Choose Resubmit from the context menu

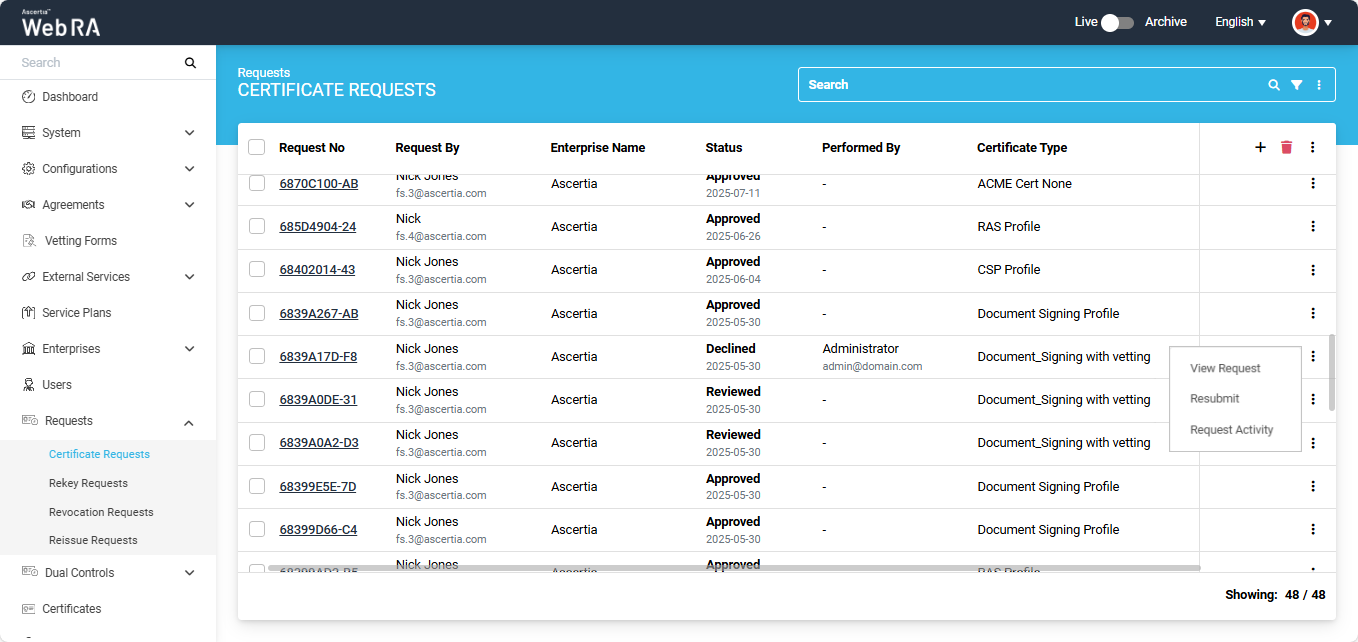click(1214, 399)
